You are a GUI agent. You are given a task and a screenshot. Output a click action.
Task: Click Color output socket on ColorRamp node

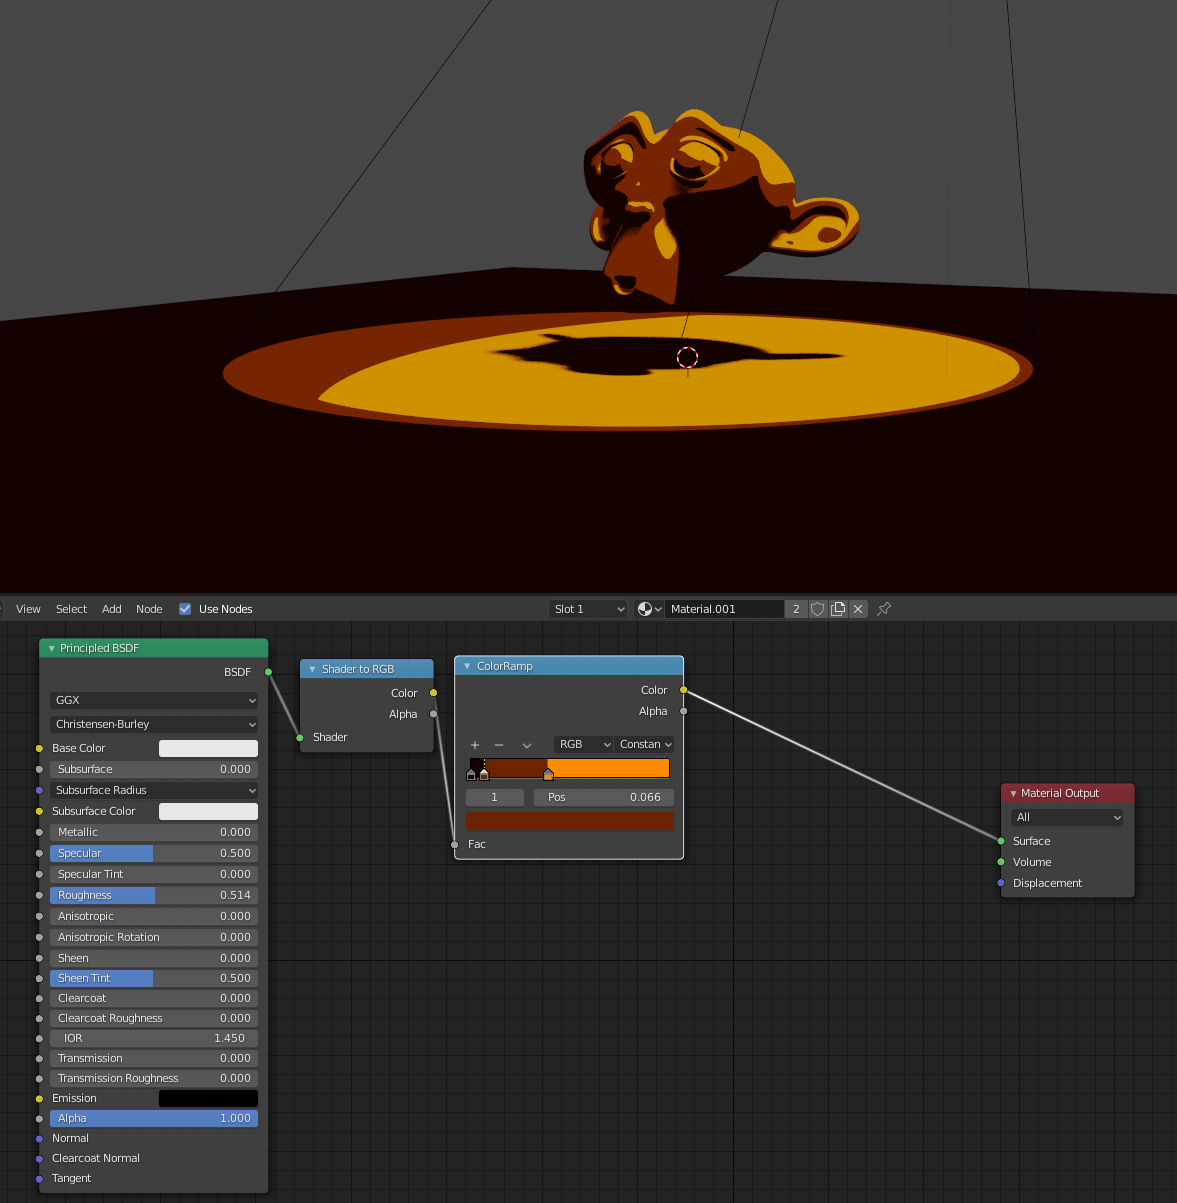click(x=684, y=690)
